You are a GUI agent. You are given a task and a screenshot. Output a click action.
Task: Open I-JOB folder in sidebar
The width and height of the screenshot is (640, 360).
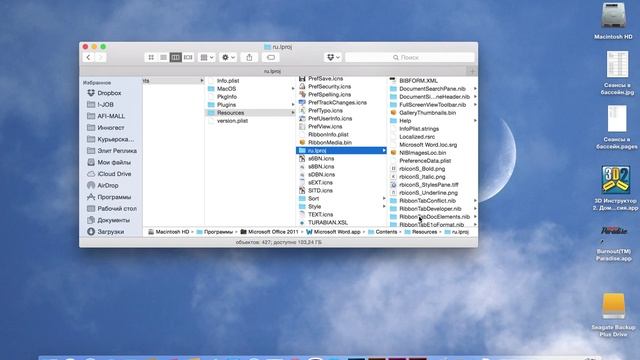pyautogui.click(x=105, y=104)
